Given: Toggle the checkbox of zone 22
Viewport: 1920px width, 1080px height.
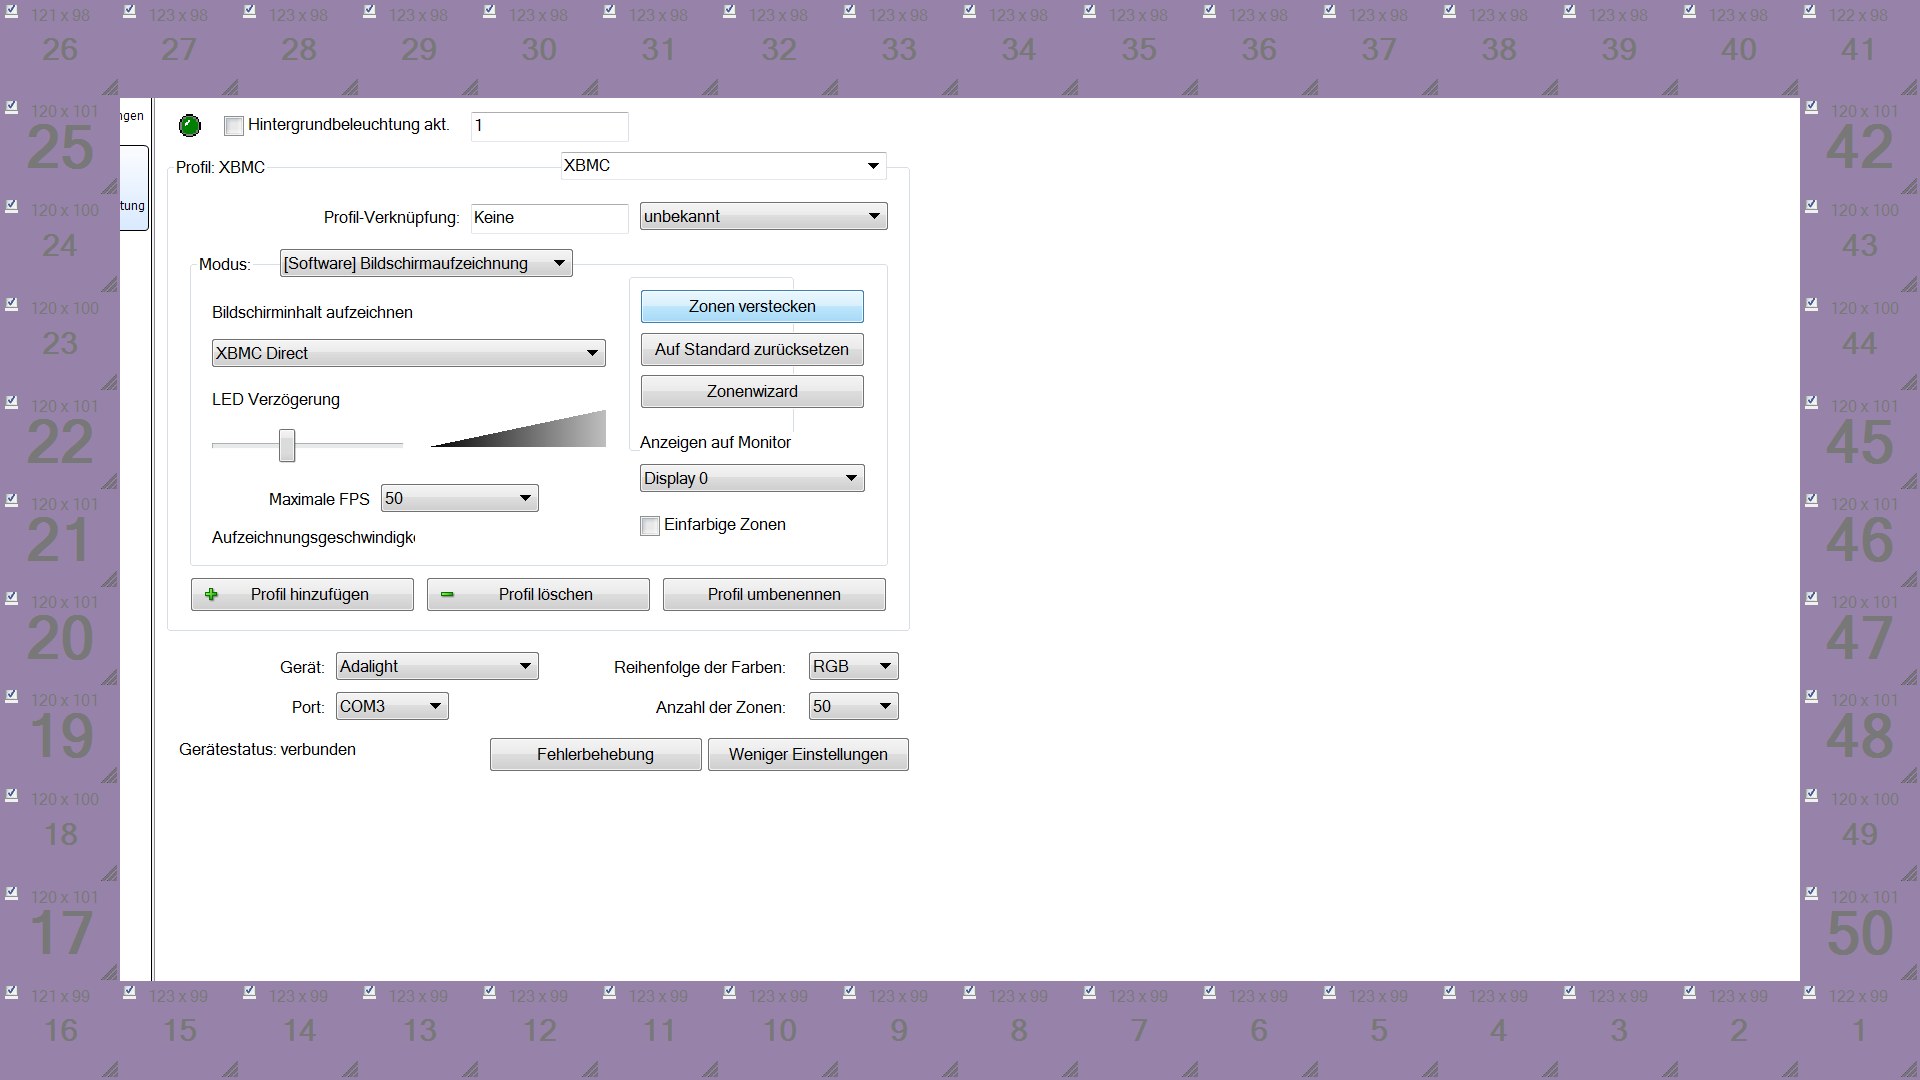Looking at the screenshot, I should click(11, 402).
